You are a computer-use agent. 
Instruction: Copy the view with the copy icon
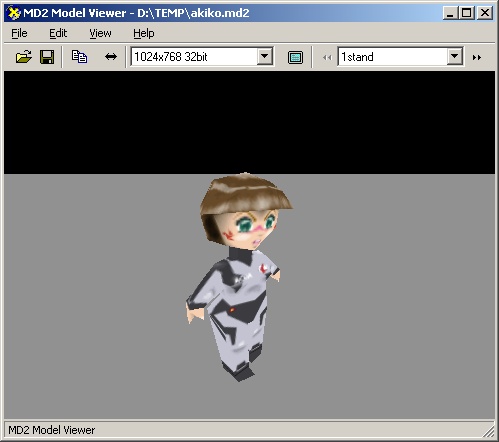(79, 57)
